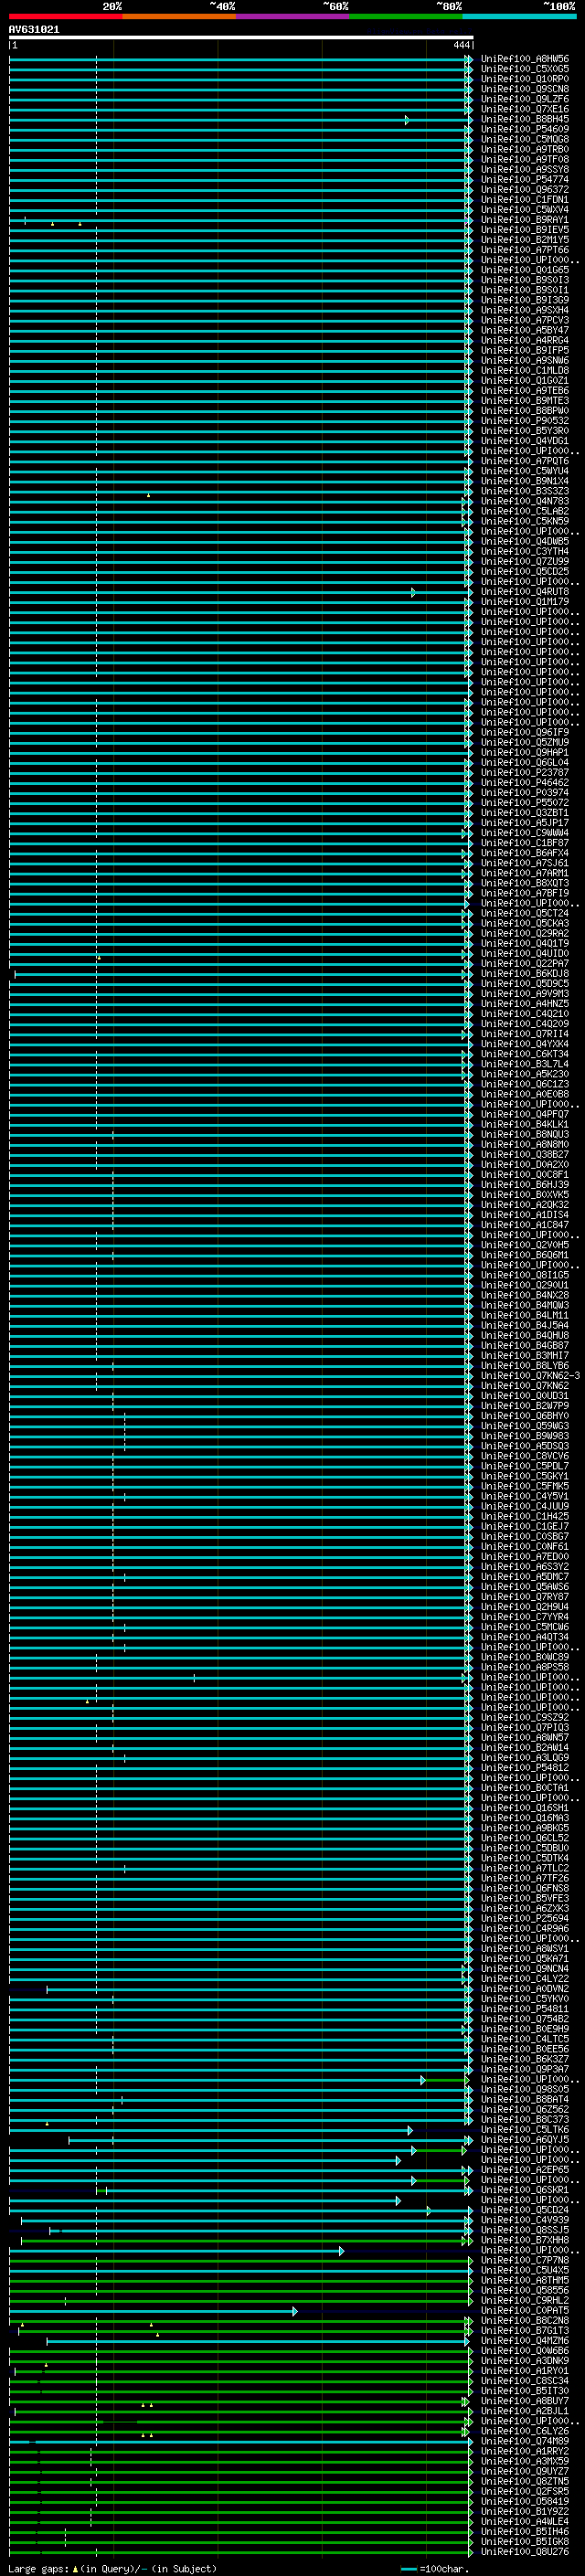Select label UniRef100_Q8U276
Viewport: 585px width, 2576px height.
[524, 2551]
